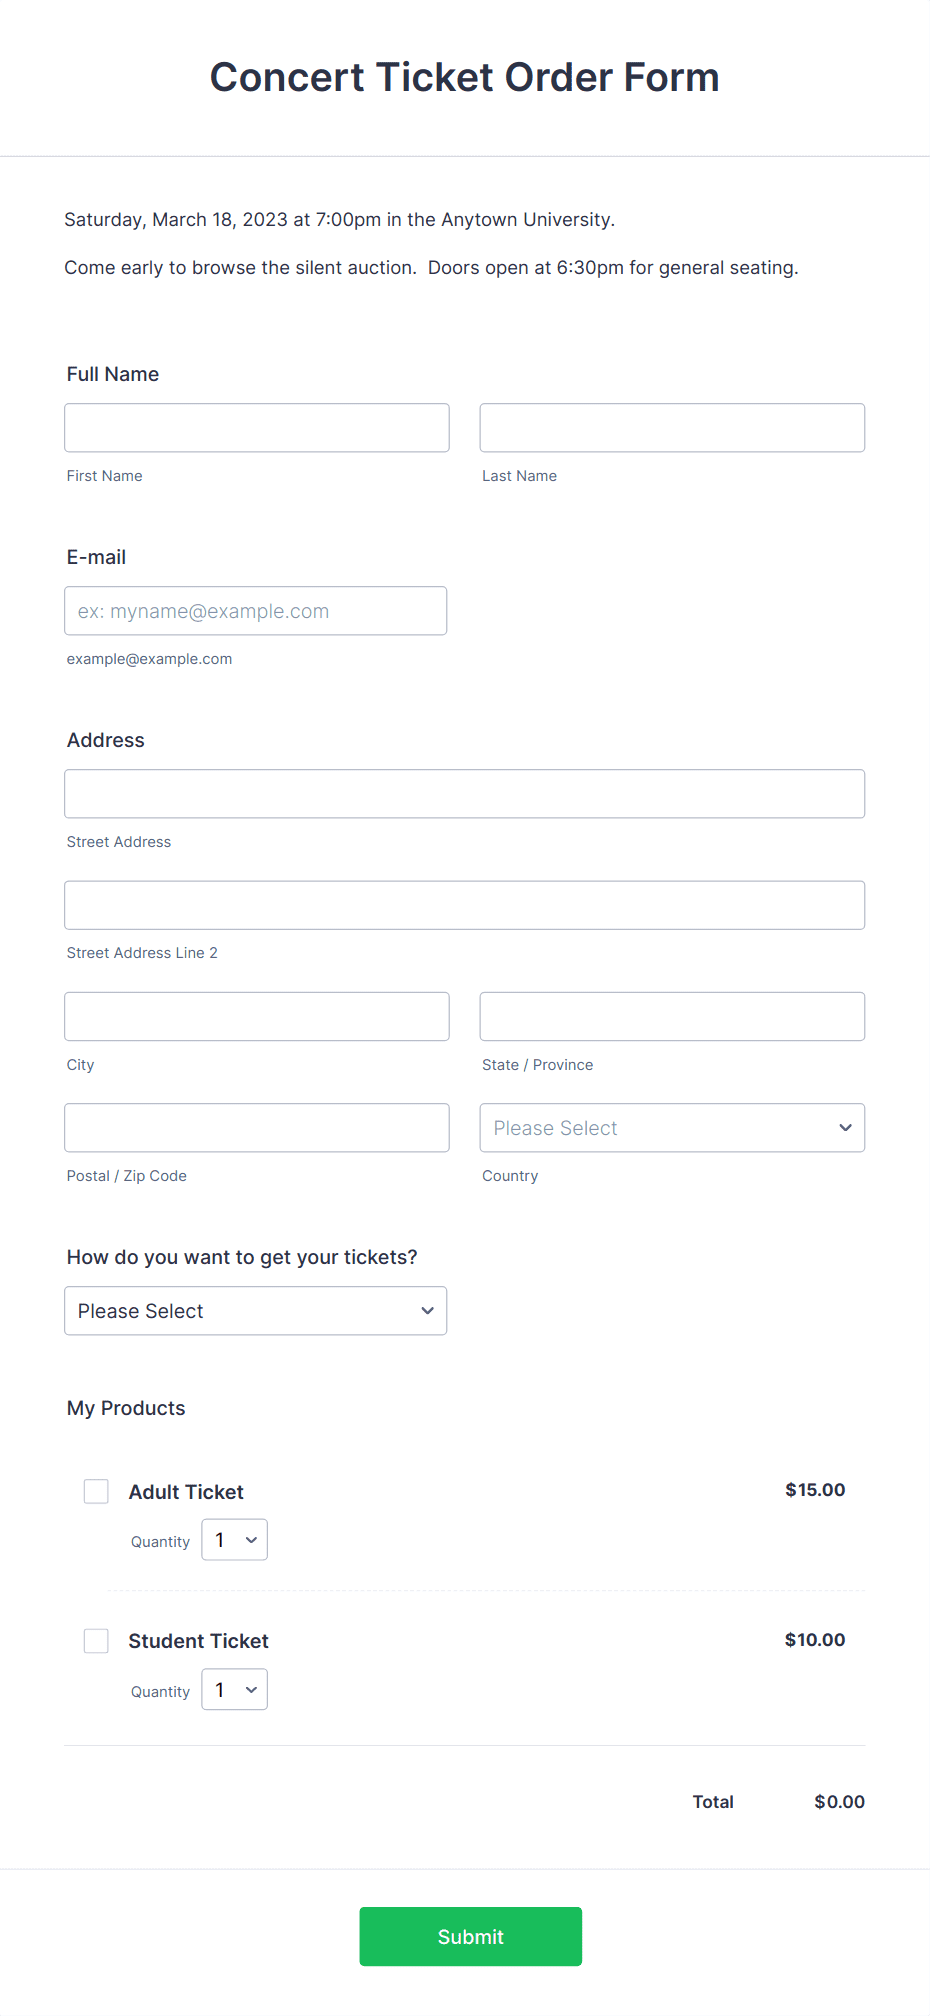
Task: Click the Street Address Line 2 field
Action: tap(464, 904)
